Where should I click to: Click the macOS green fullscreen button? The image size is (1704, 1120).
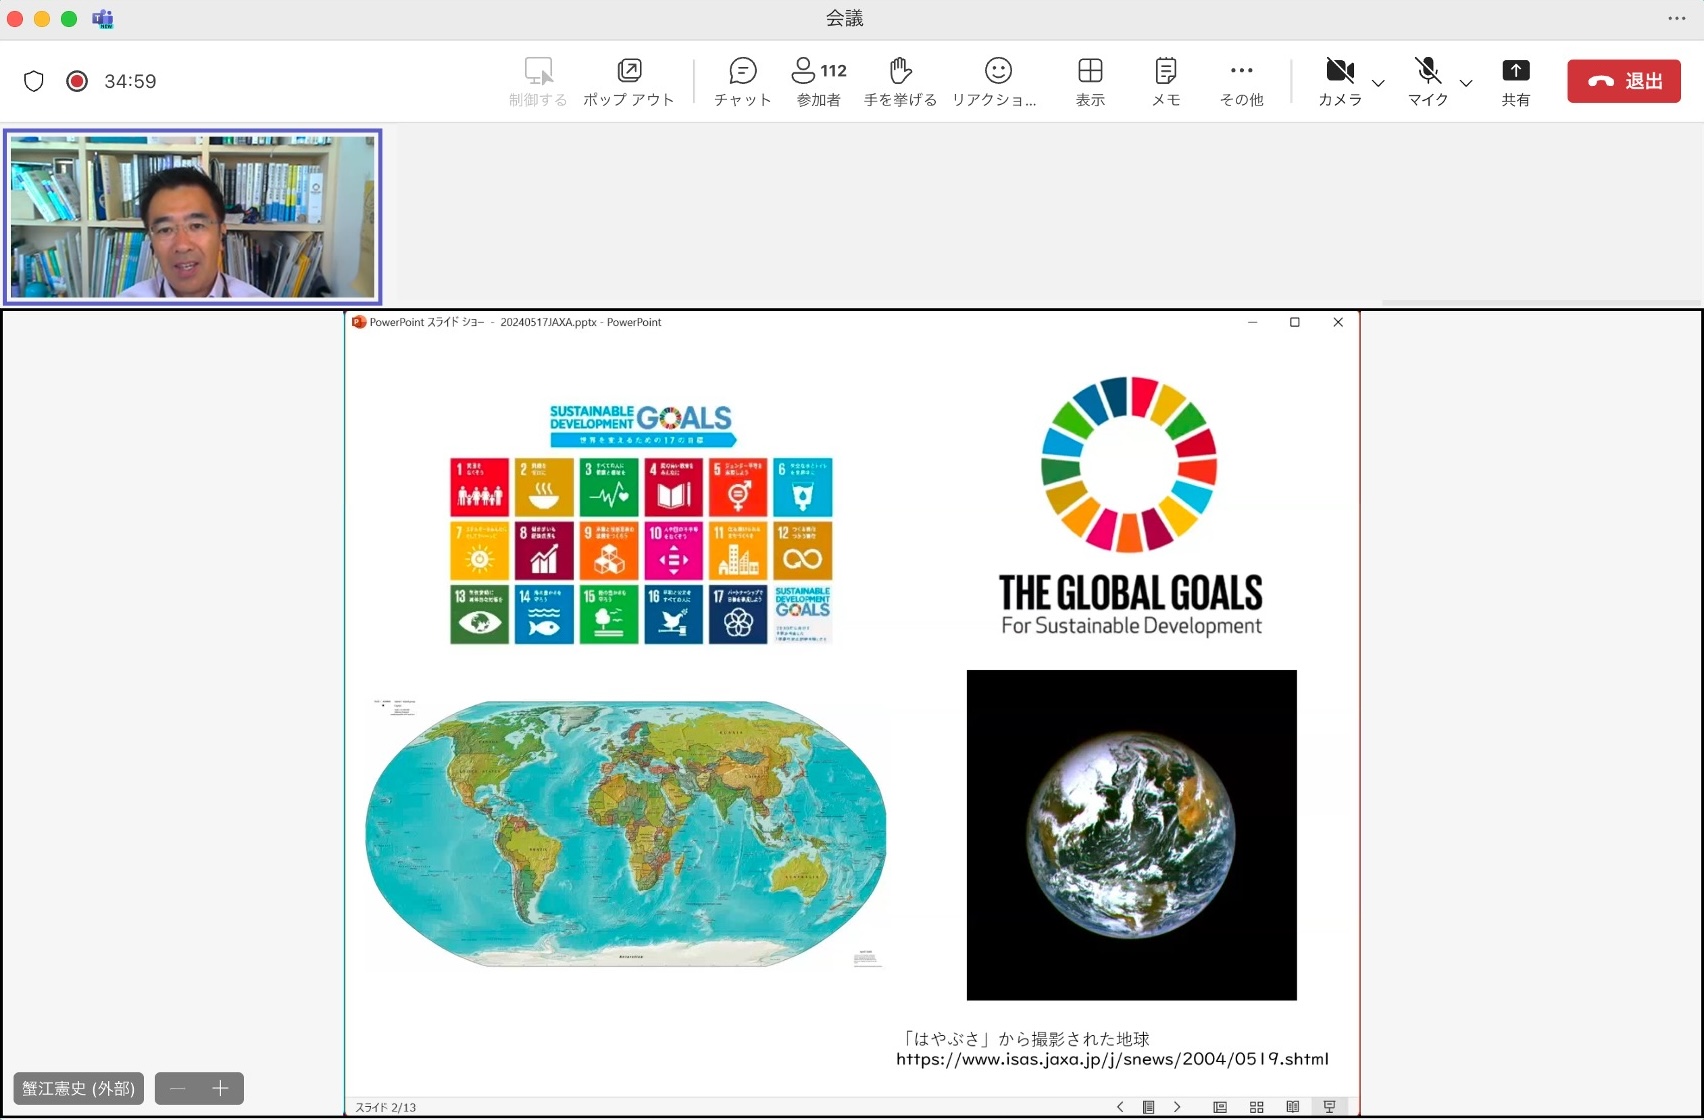point(69,19)
